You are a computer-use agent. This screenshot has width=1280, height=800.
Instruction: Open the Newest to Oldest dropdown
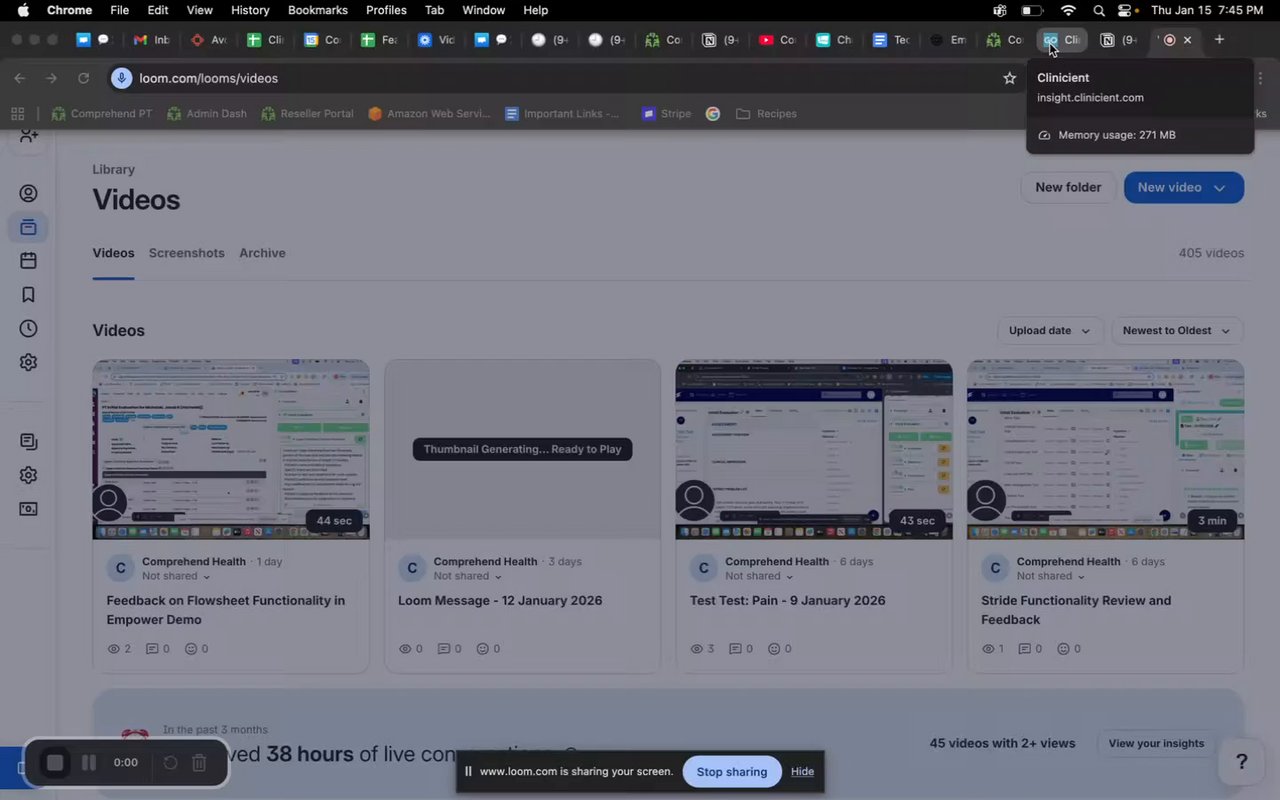click(1177, 331)
